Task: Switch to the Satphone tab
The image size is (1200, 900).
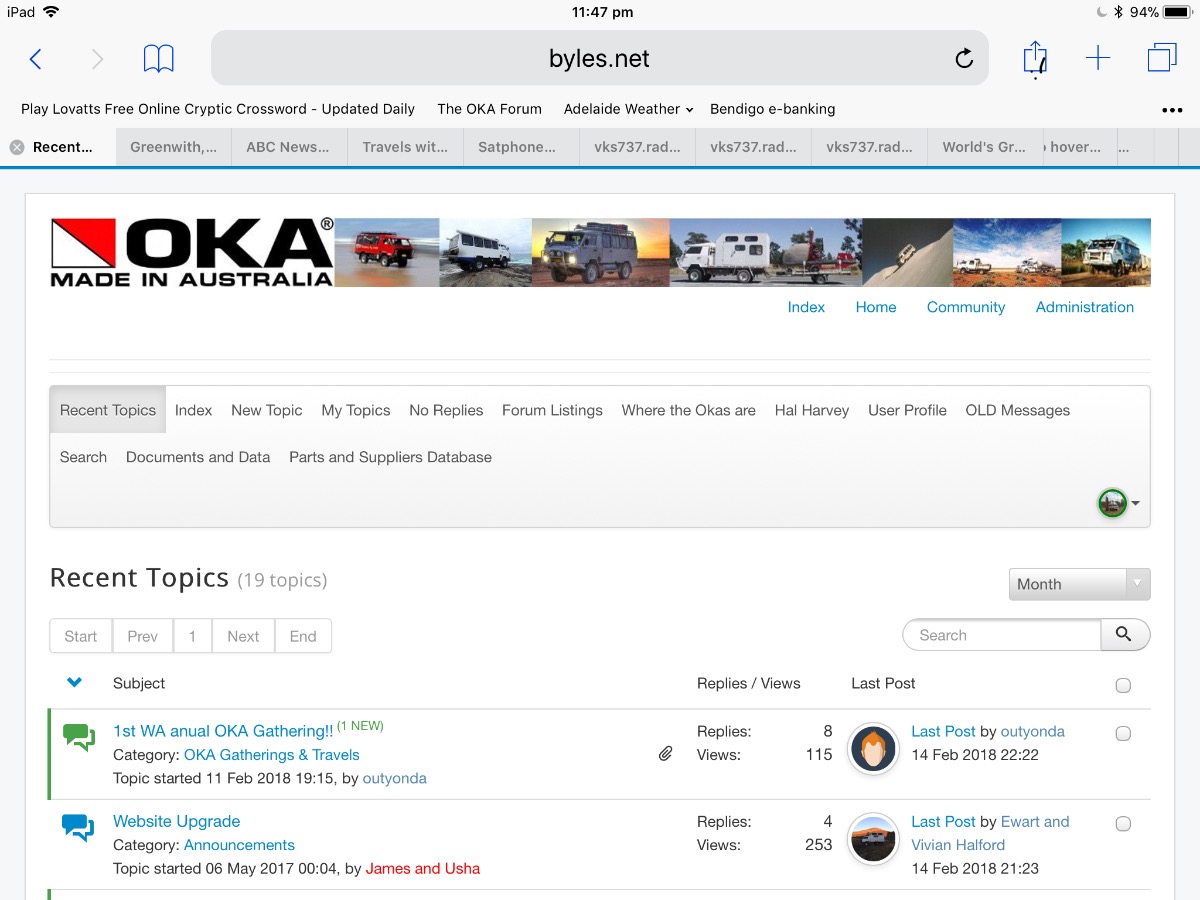Action: 521,147
